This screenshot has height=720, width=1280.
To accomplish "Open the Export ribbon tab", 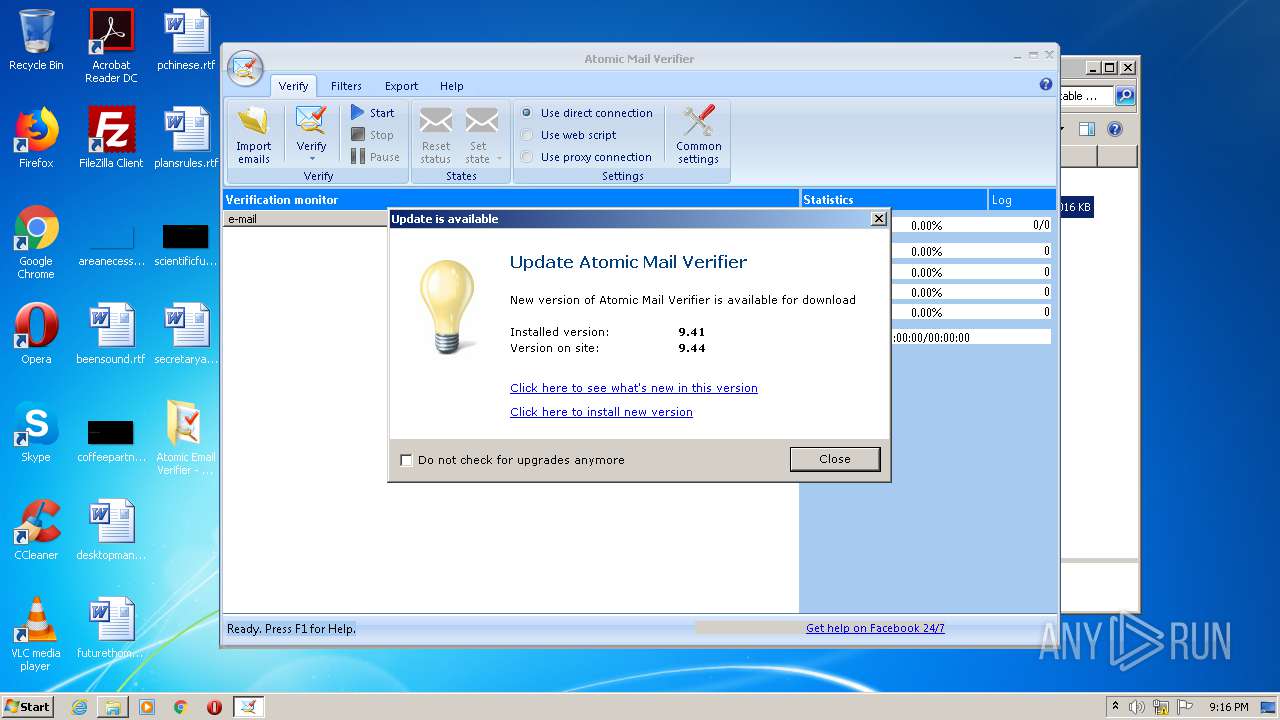I will click(401, 86).
